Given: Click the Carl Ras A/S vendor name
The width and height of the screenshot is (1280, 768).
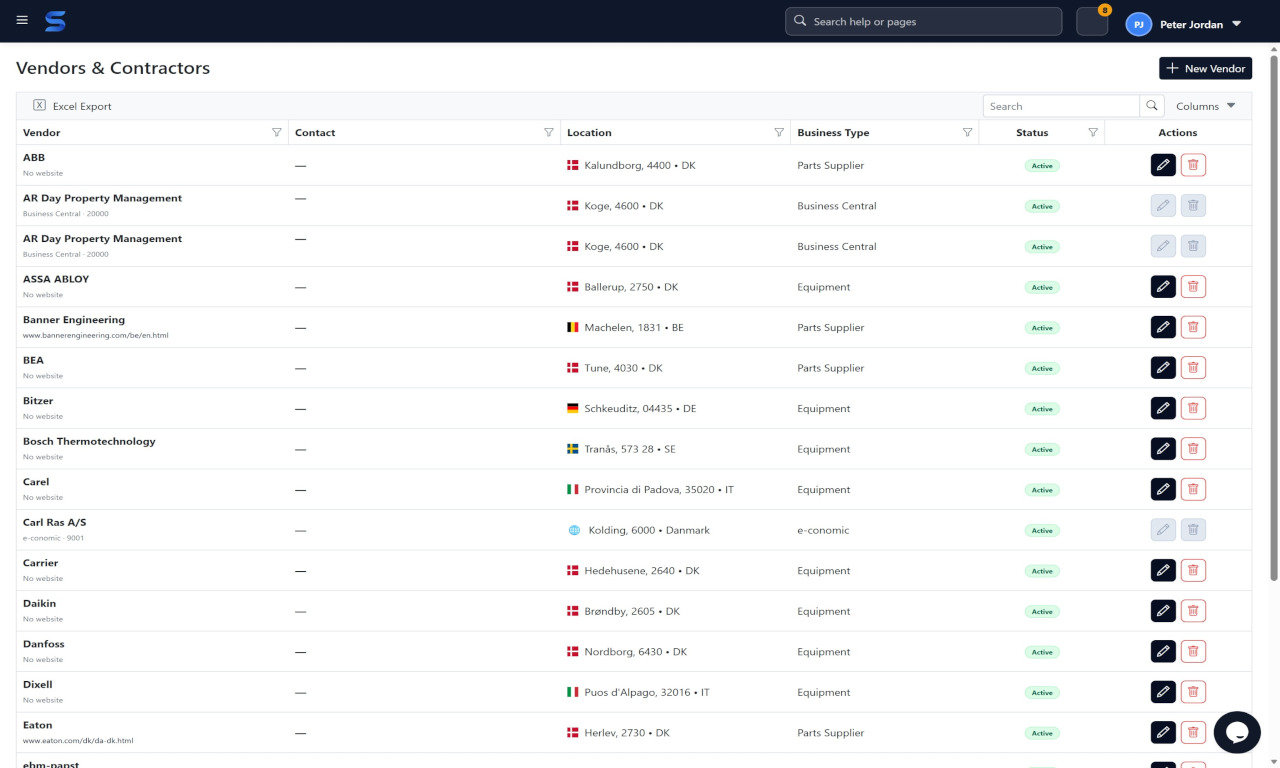Looking at the screenshot, I should [55, 522].
